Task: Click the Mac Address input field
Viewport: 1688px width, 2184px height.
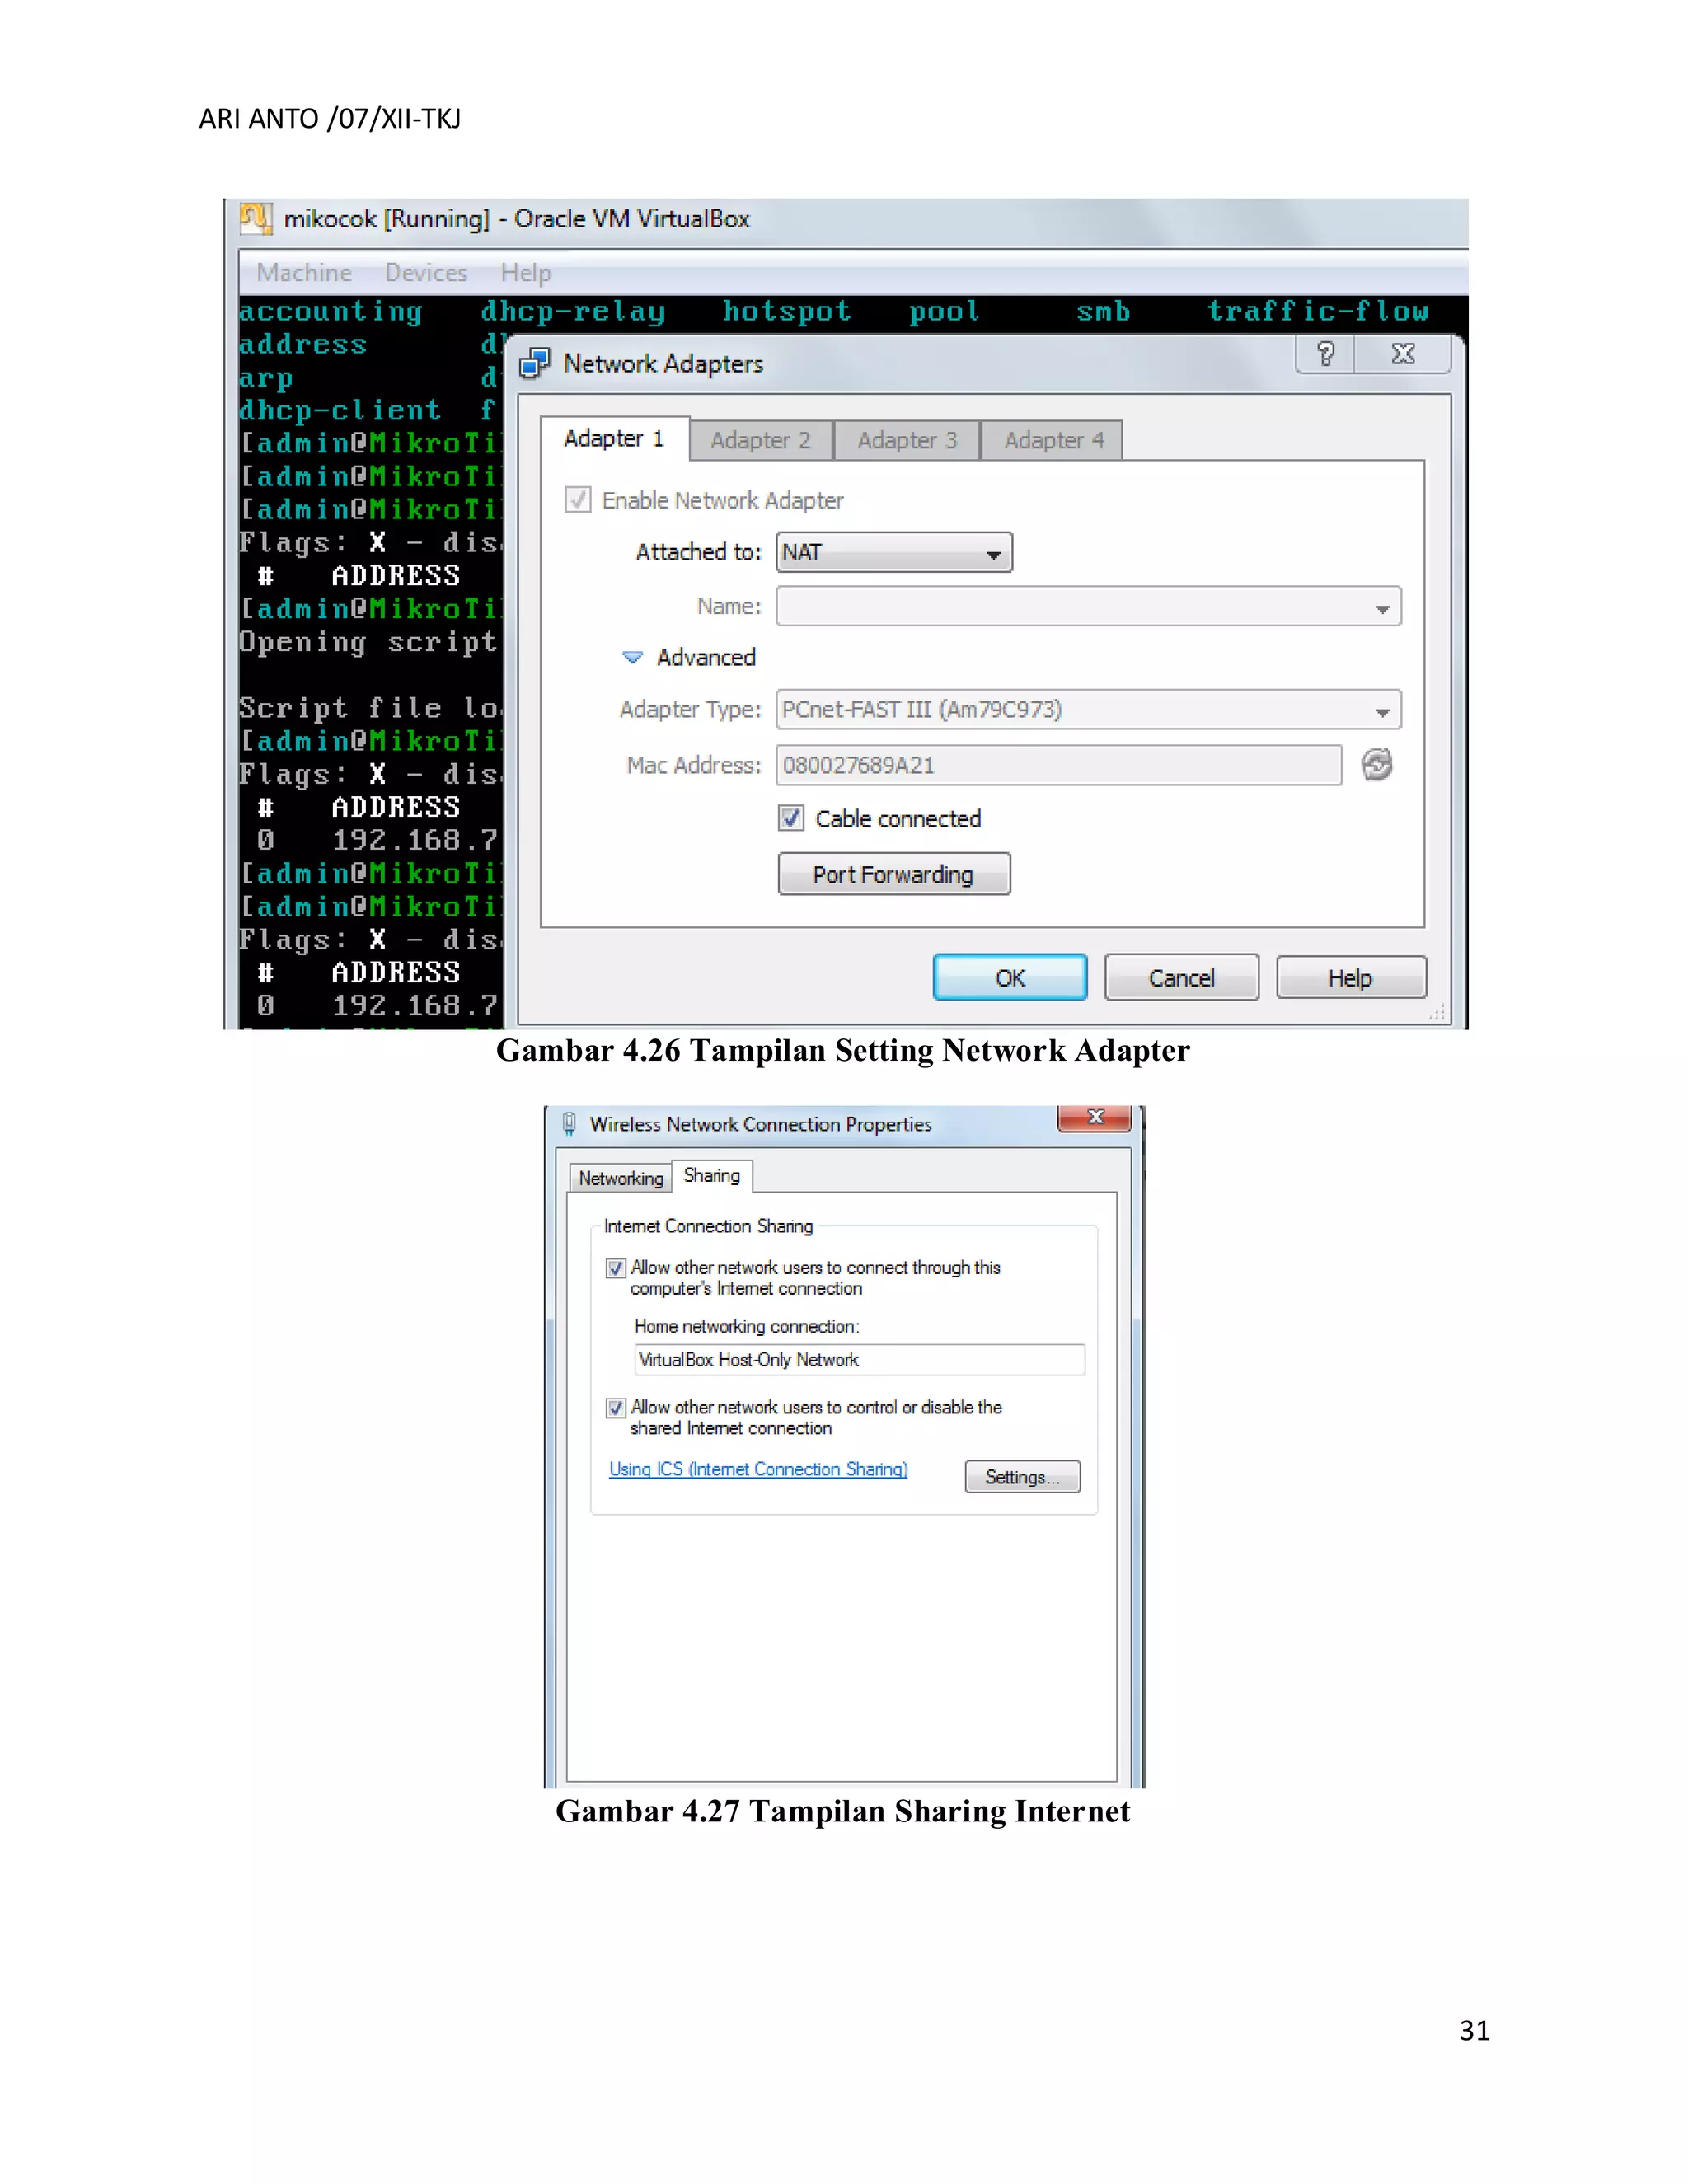Action: click(x=1058, y=766)
